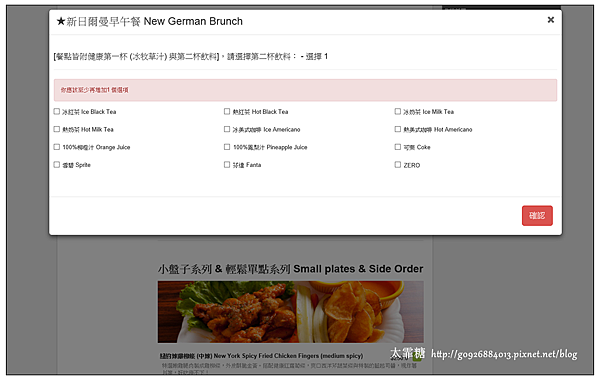Tick the Sprite checkbox
Screen dimensions: 600x380
coord(57,165)
